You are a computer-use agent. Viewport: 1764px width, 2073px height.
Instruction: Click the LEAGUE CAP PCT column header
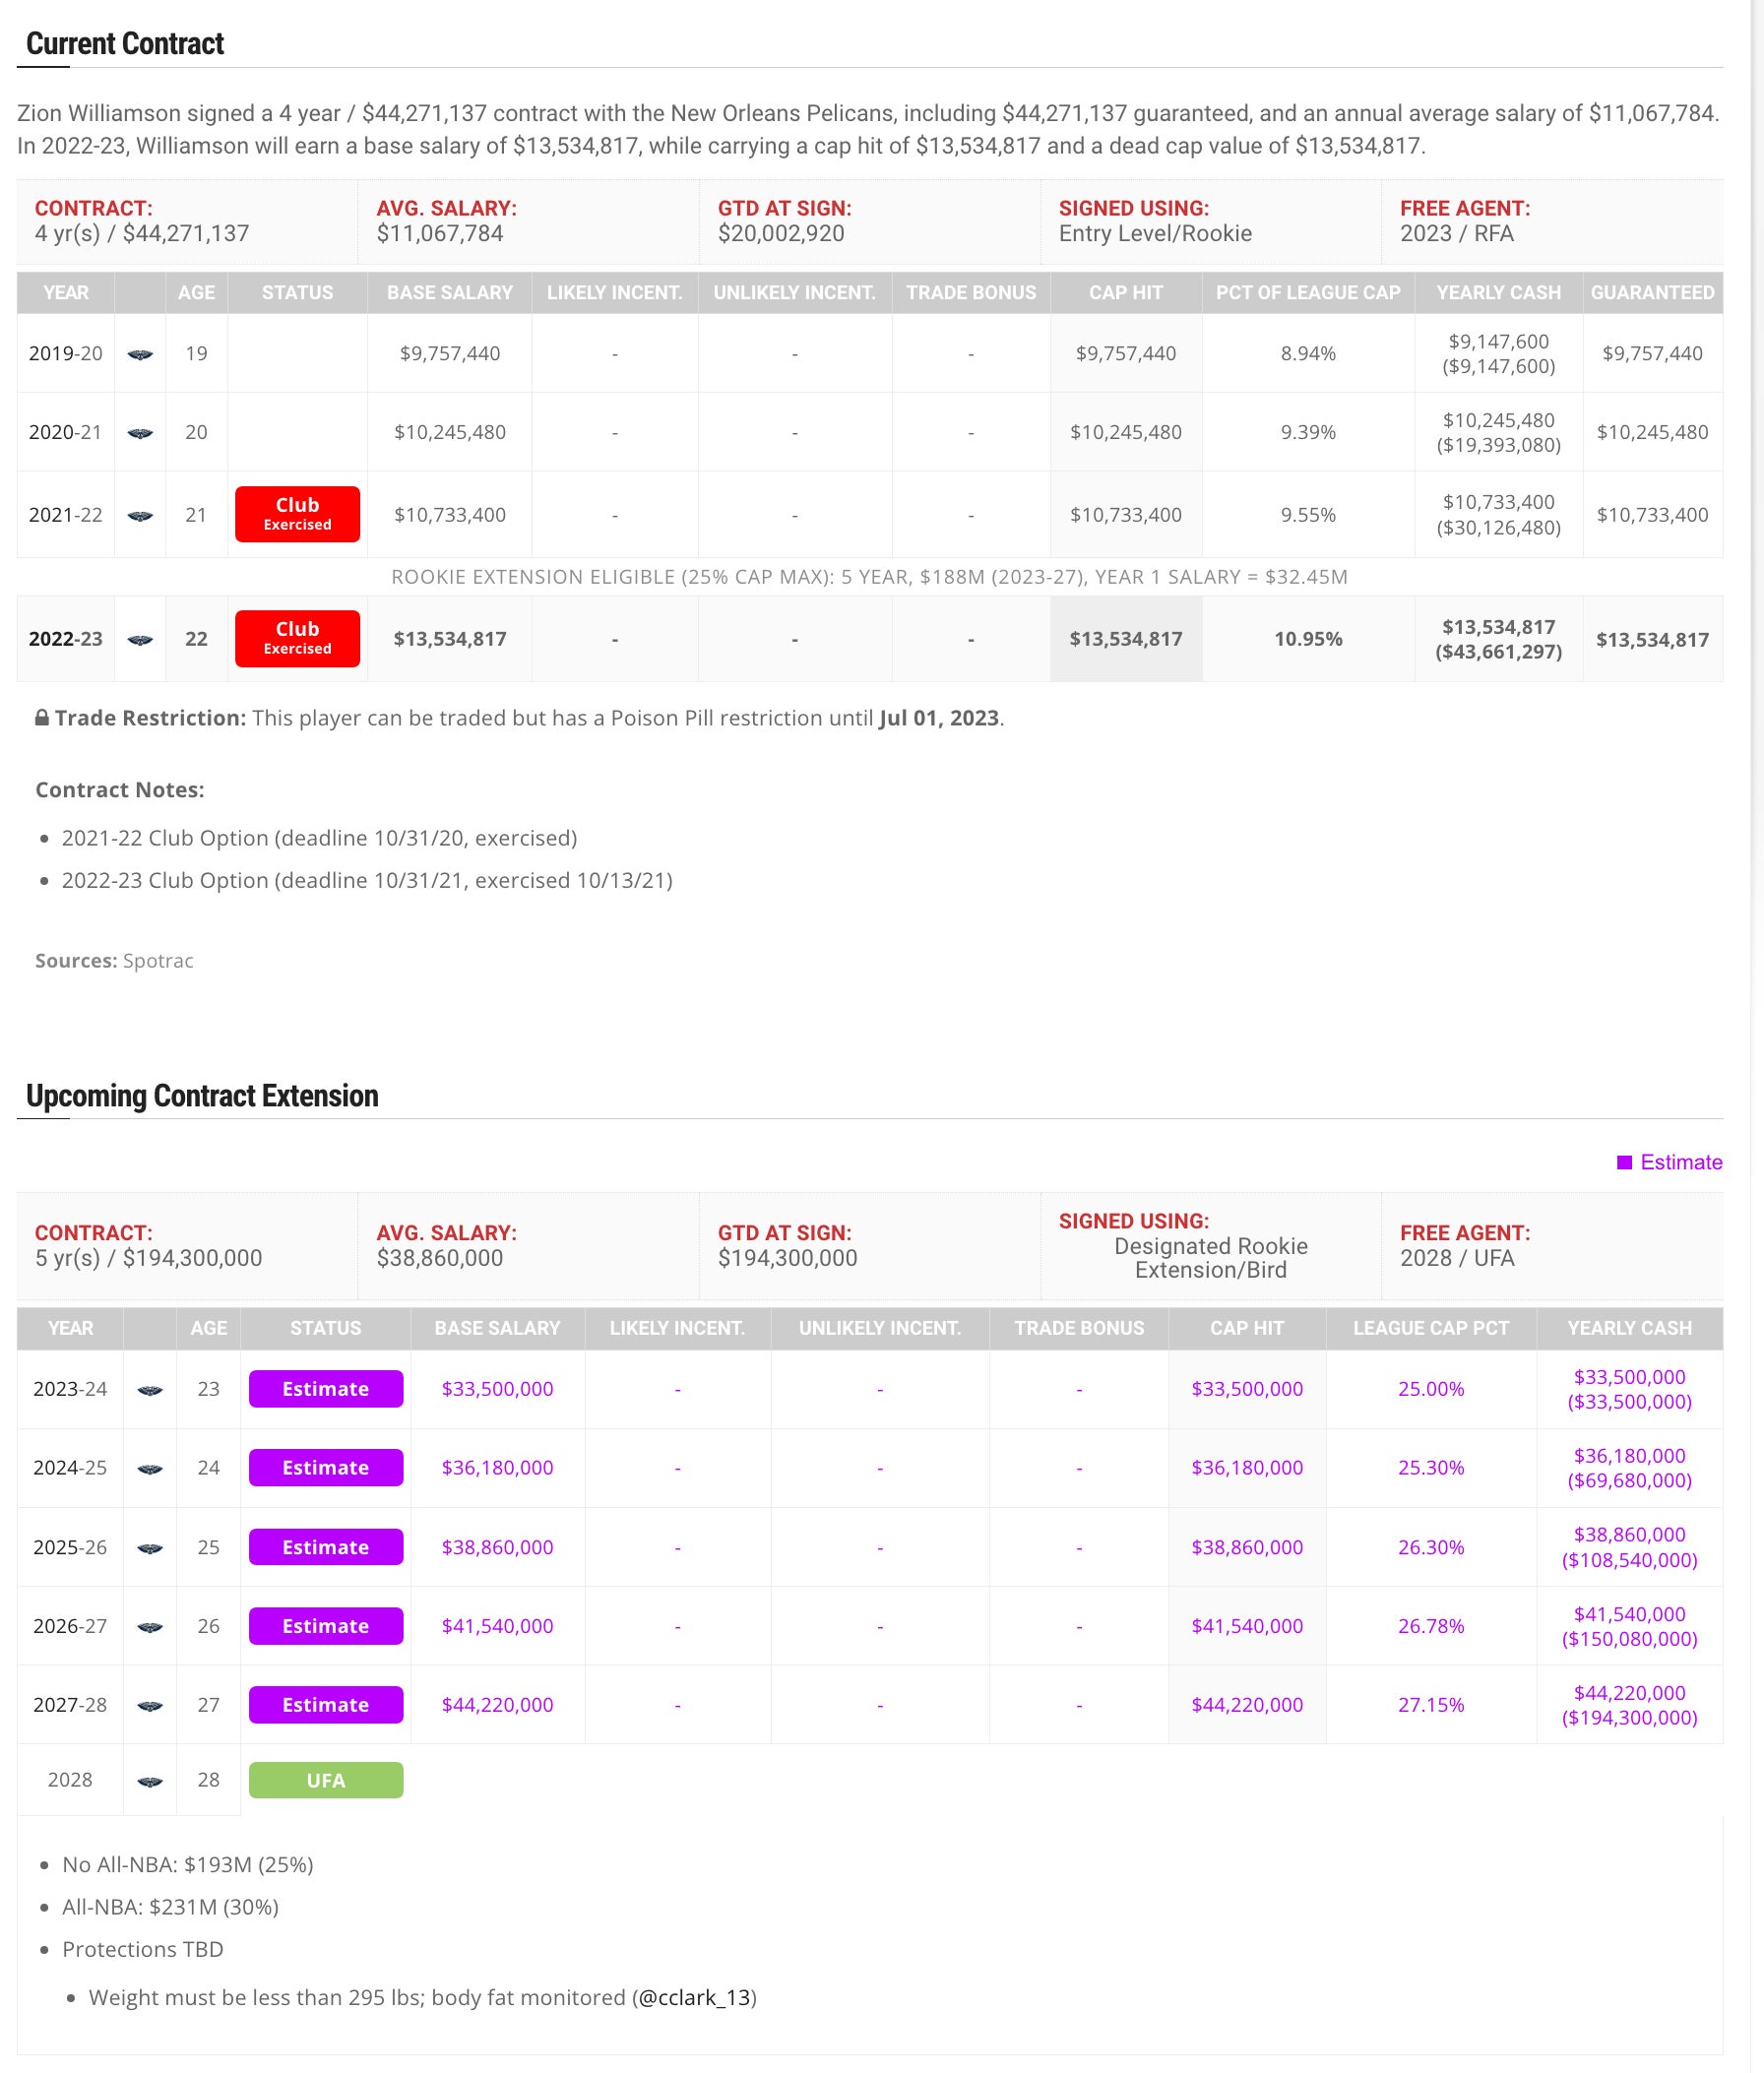(x=1430, y=1328)
